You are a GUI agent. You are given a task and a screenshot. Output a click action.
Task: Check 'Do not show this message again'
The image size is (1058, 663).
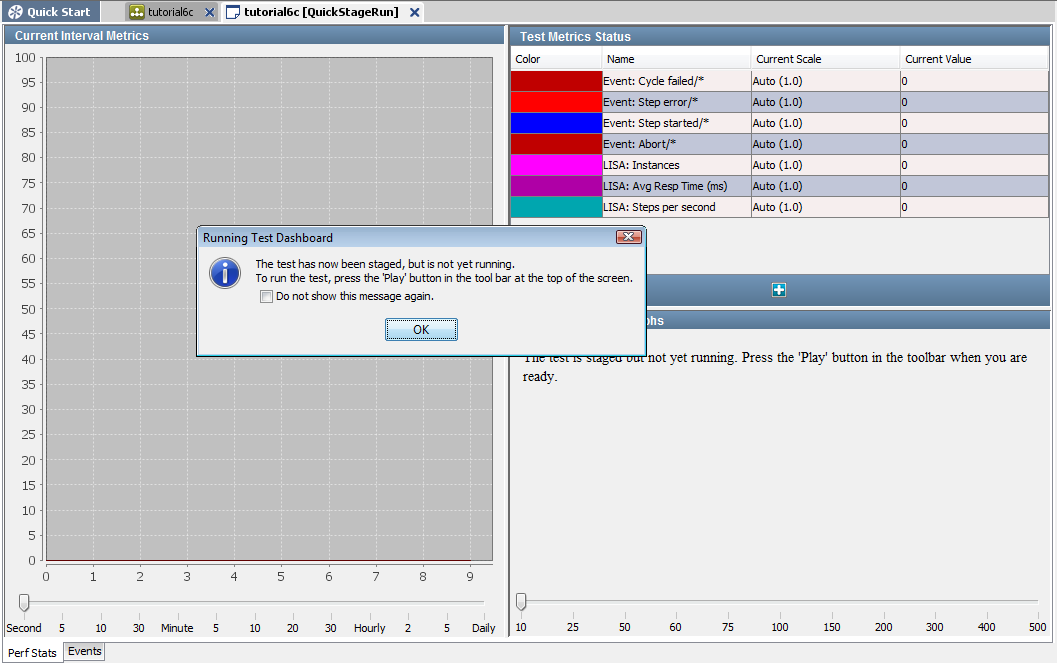pos(265,296)
